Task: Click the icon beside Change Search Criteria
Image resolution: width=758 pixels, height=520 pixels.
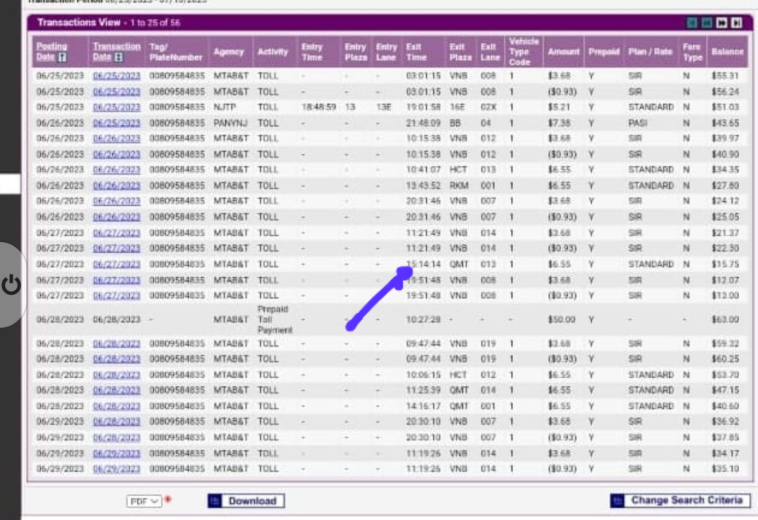Action: [x=617, y=501]
